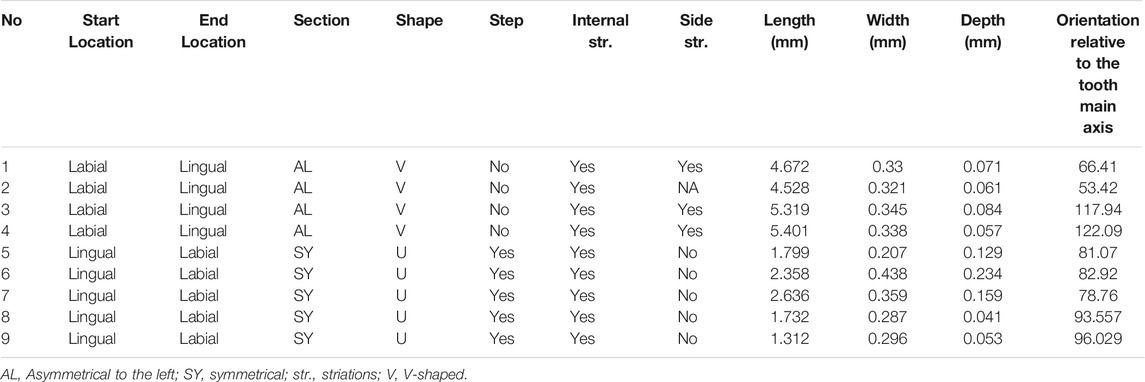Click the orientation relative to tooth axis header
The height and width of the screenshot is (382, 1145).
[x=1098, y=74]
